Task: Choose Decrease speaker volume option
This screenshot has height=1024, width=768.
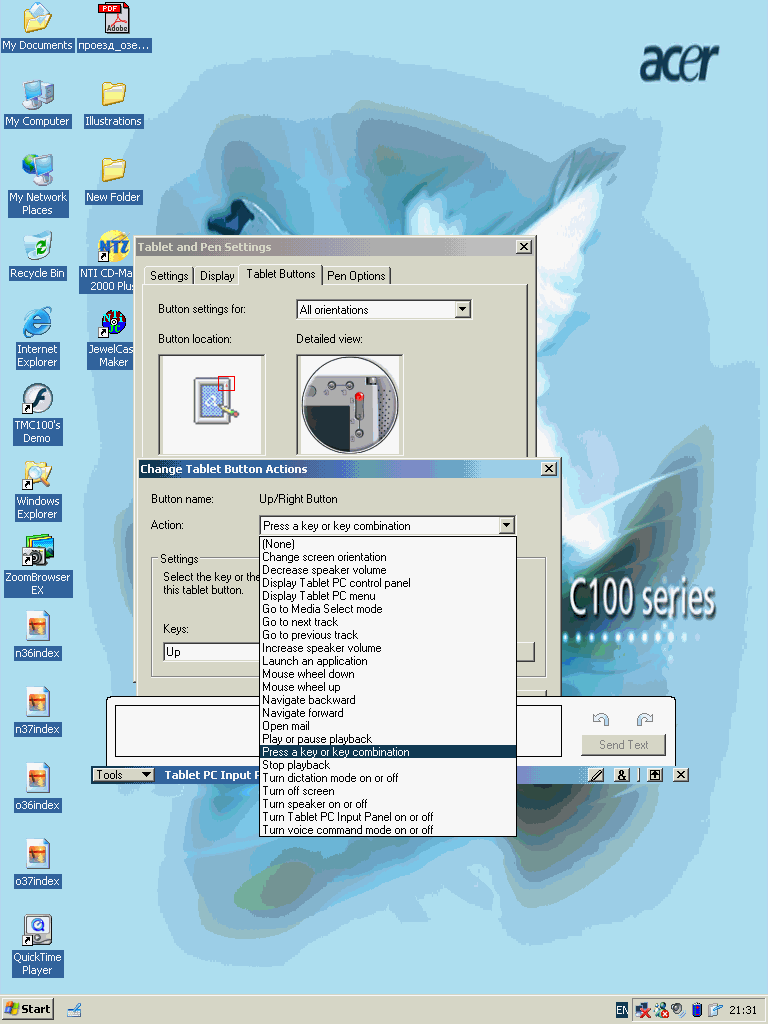Action: [387, 570]
